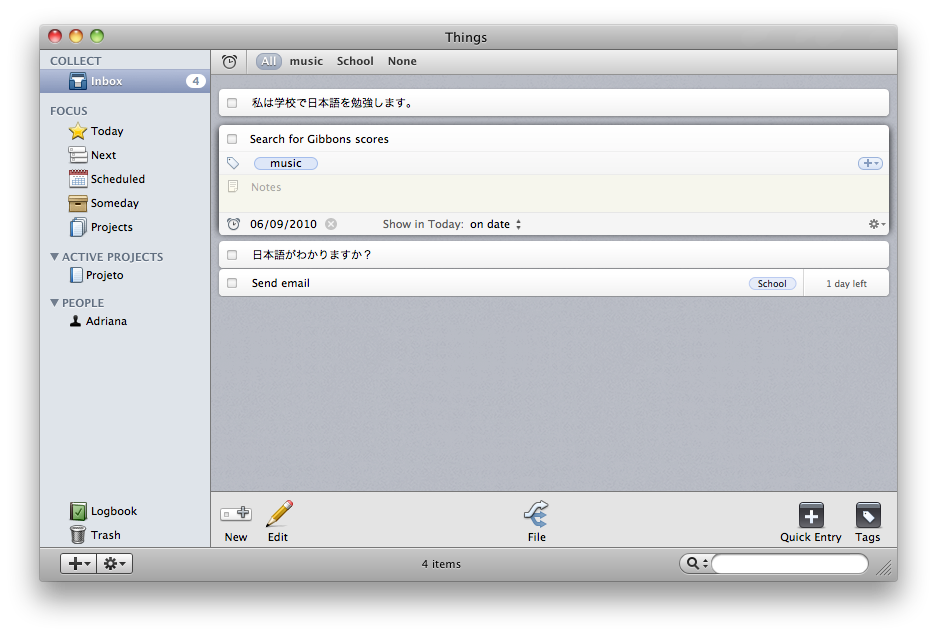This screenshot has height=636, width=937.
Task: Open the Tags icon in toolbar
Action: [x=868, y=515]
